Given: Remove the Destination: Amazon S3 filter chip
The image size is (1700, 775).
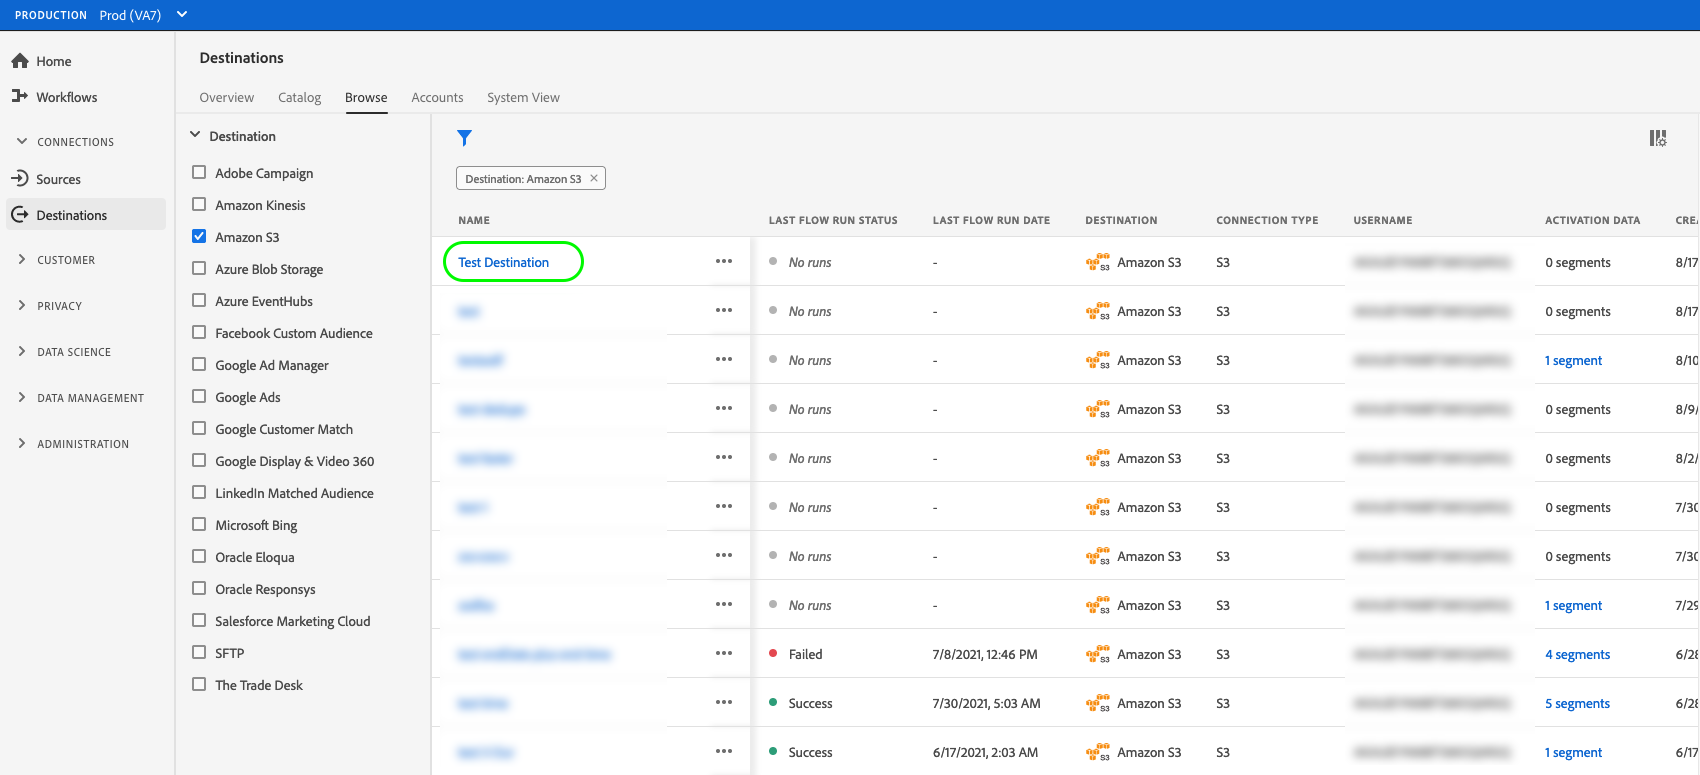Looking at the screenshot, I should point(594,178).
